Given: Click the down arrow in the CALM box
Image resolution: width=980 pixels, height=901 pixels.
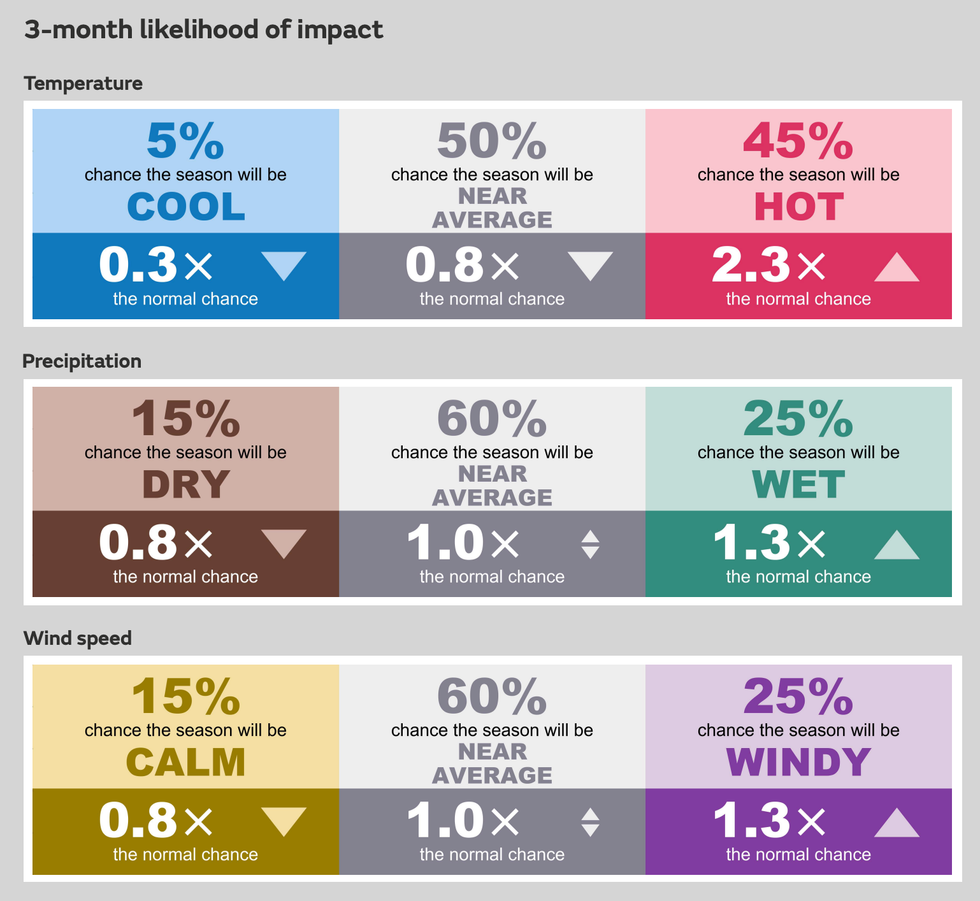Looking at the screenshot, I should tap(284, 822).
